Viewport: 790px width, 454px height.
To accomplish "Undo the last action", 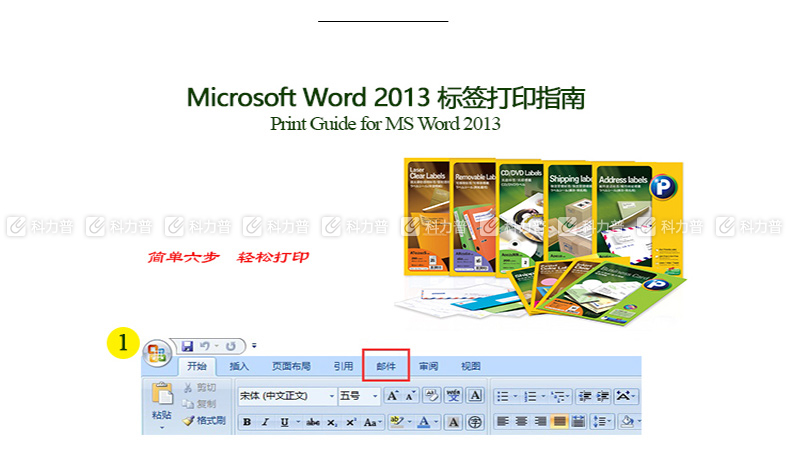I will [205, 346].
